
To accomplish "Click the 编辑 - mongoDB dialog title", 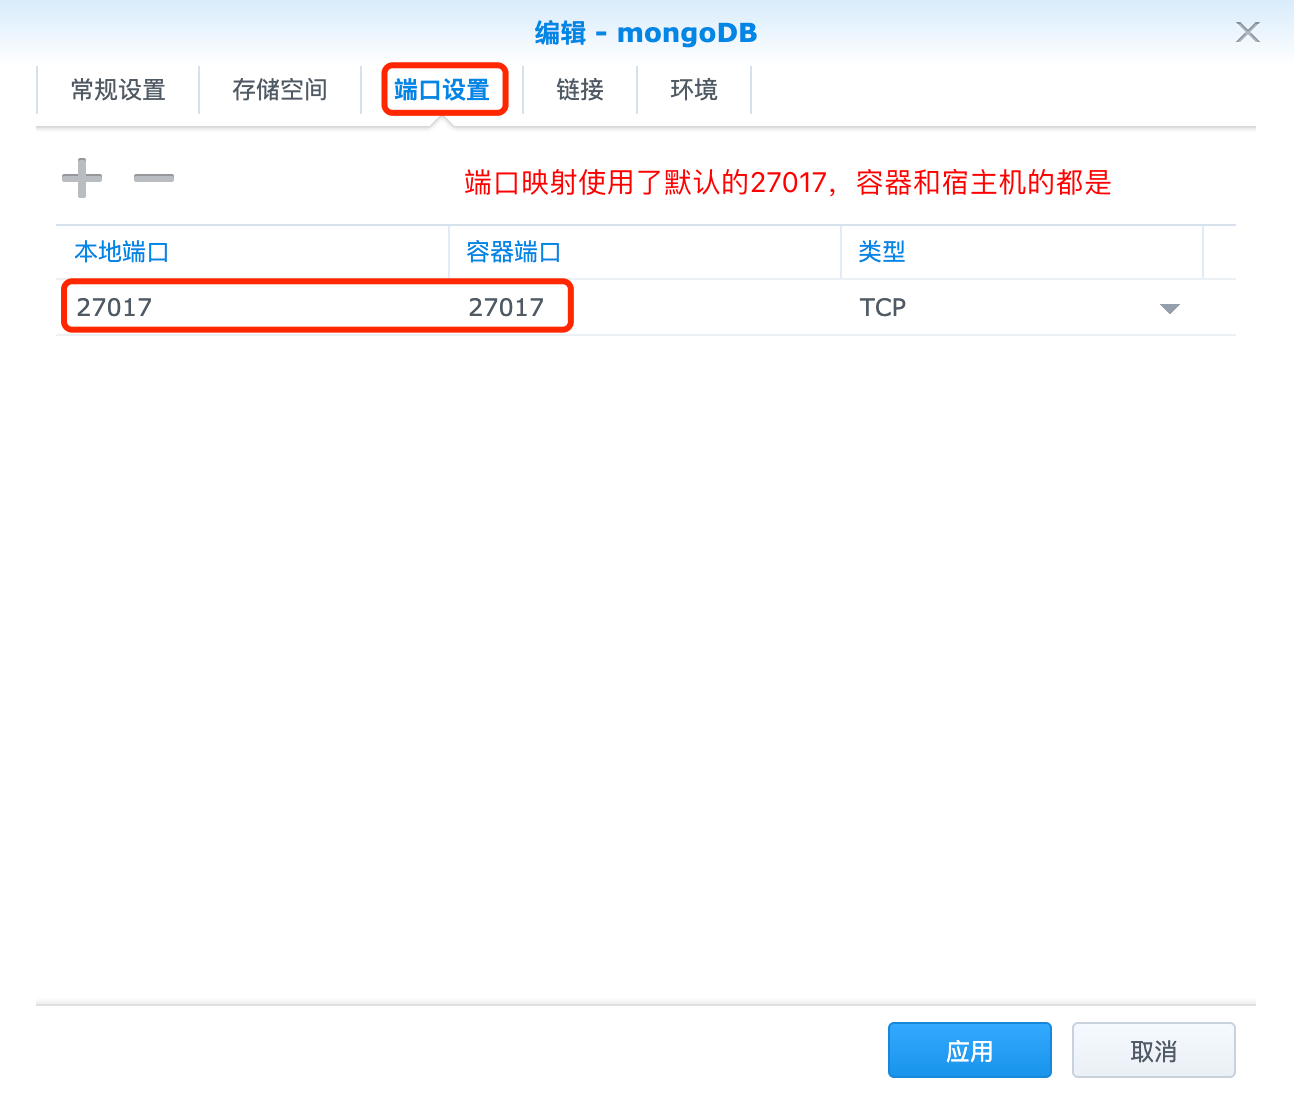I will tap(646, 33).
